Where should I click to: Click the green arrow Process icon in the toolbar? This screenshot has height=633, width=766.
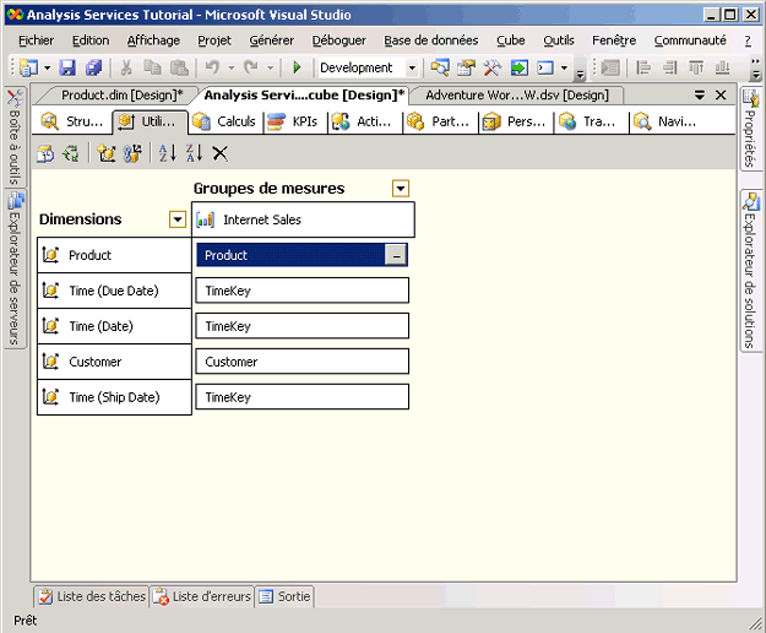519,67
